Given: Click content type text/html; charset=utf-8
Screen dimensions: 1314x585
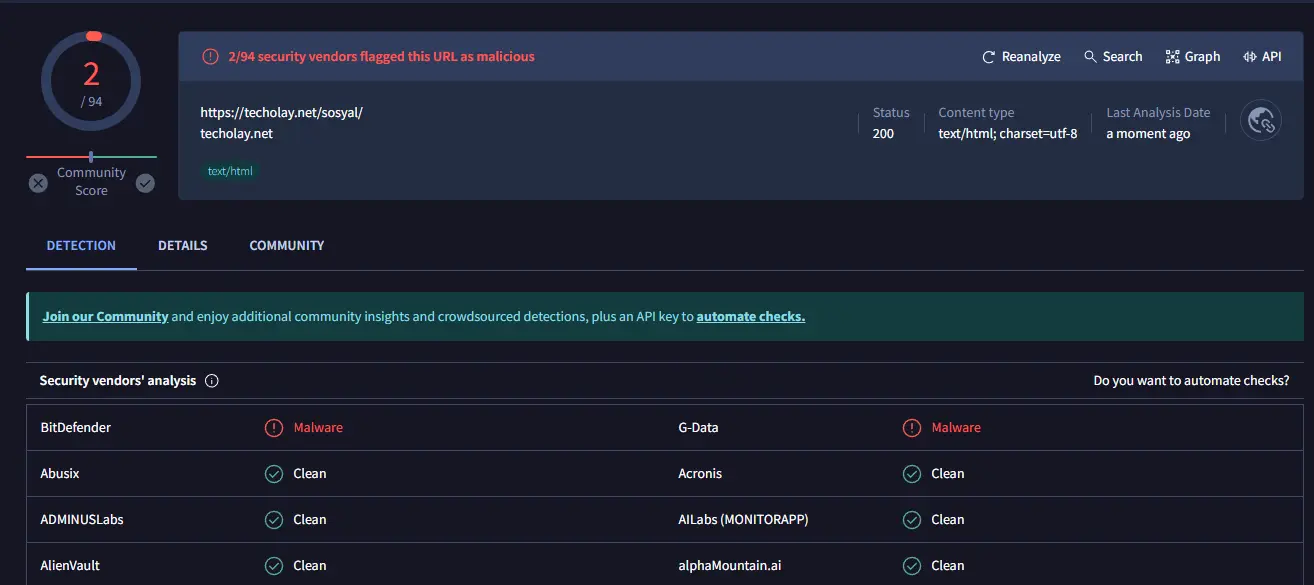Looking at the screenshot, I should (1008, 133).
